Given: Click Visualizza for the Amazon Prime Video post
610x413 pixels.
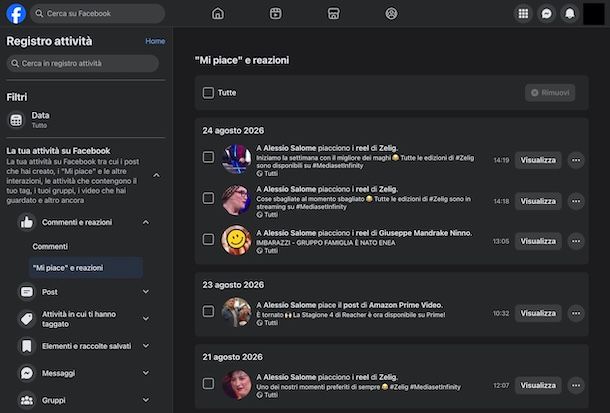Looking at the screenshot, I should tap(538, 313).
